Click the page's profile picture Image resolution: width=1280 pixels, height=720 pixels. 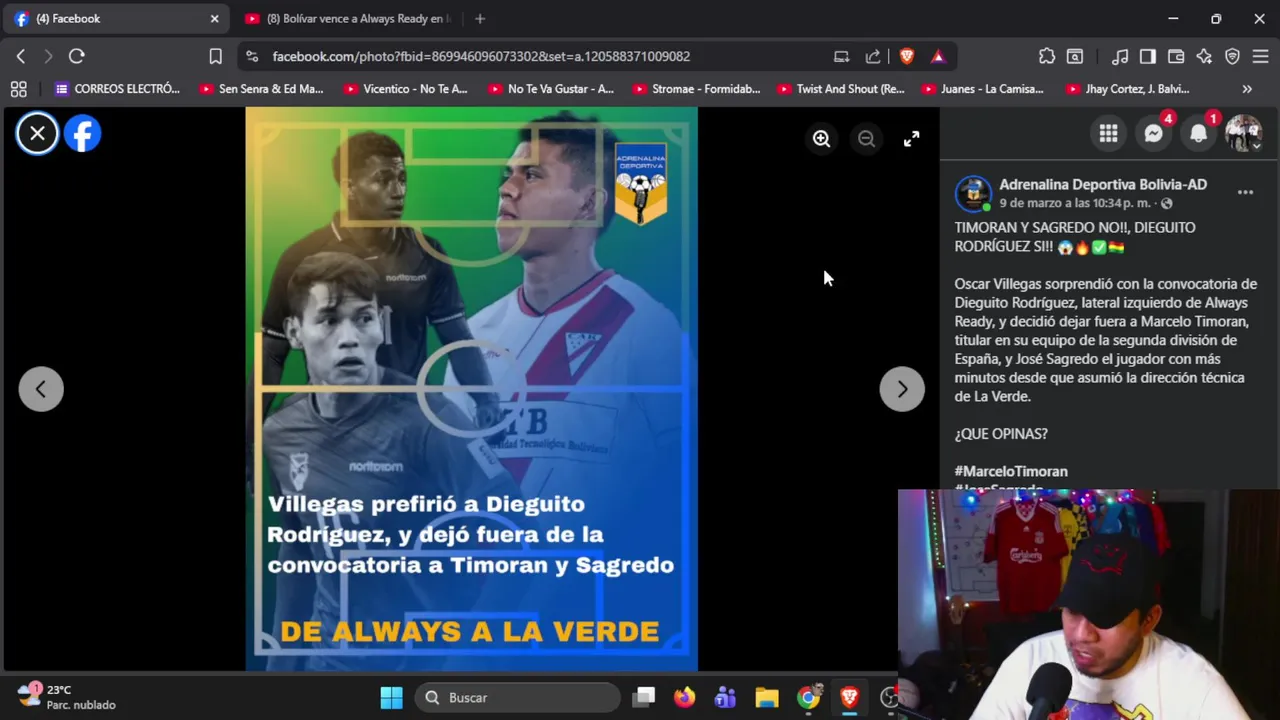pos(973,193)
